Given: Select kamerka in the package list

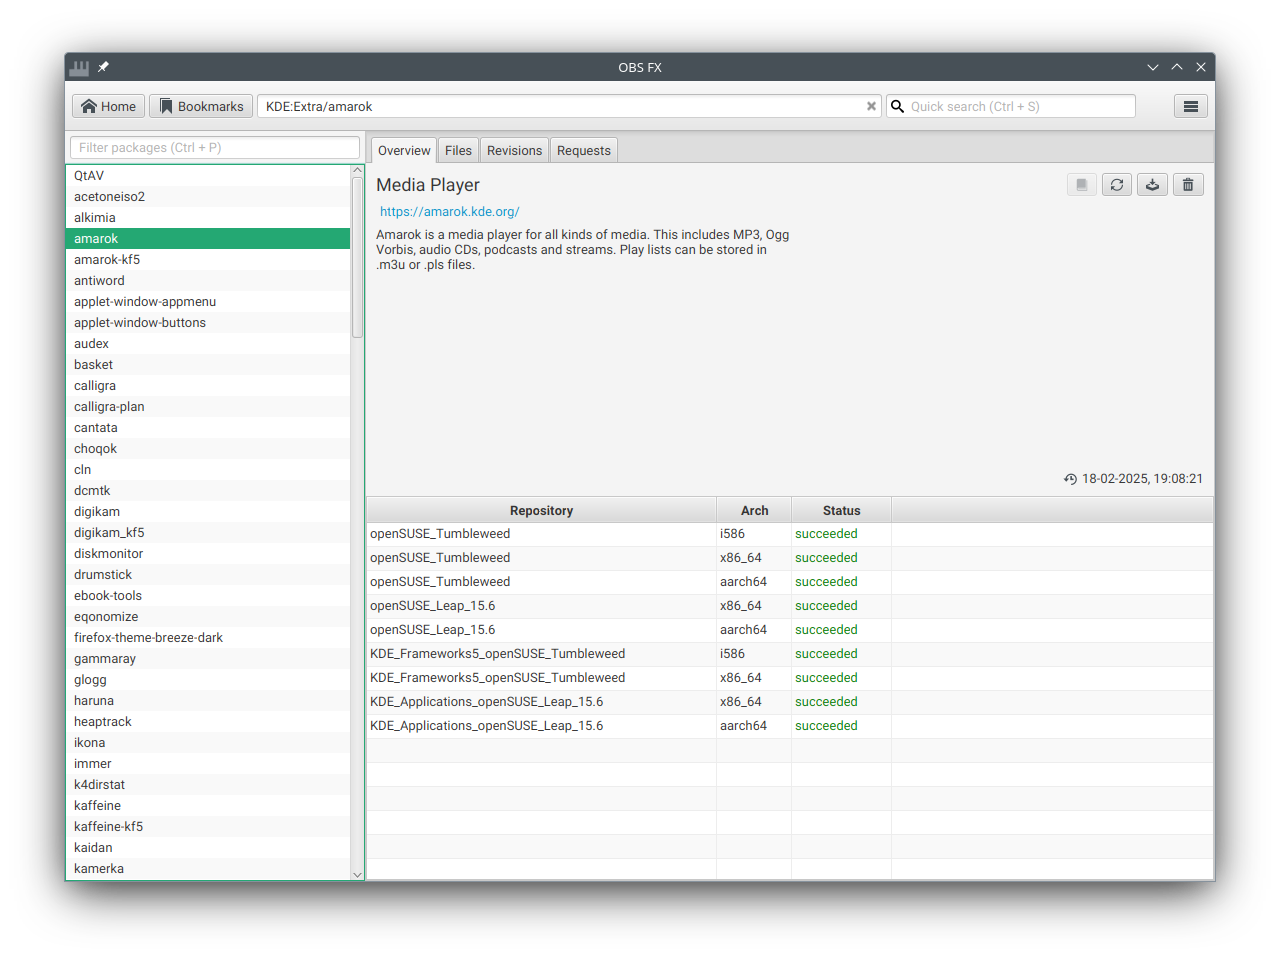Looking at the screenshot, I should tap(208, 869).
